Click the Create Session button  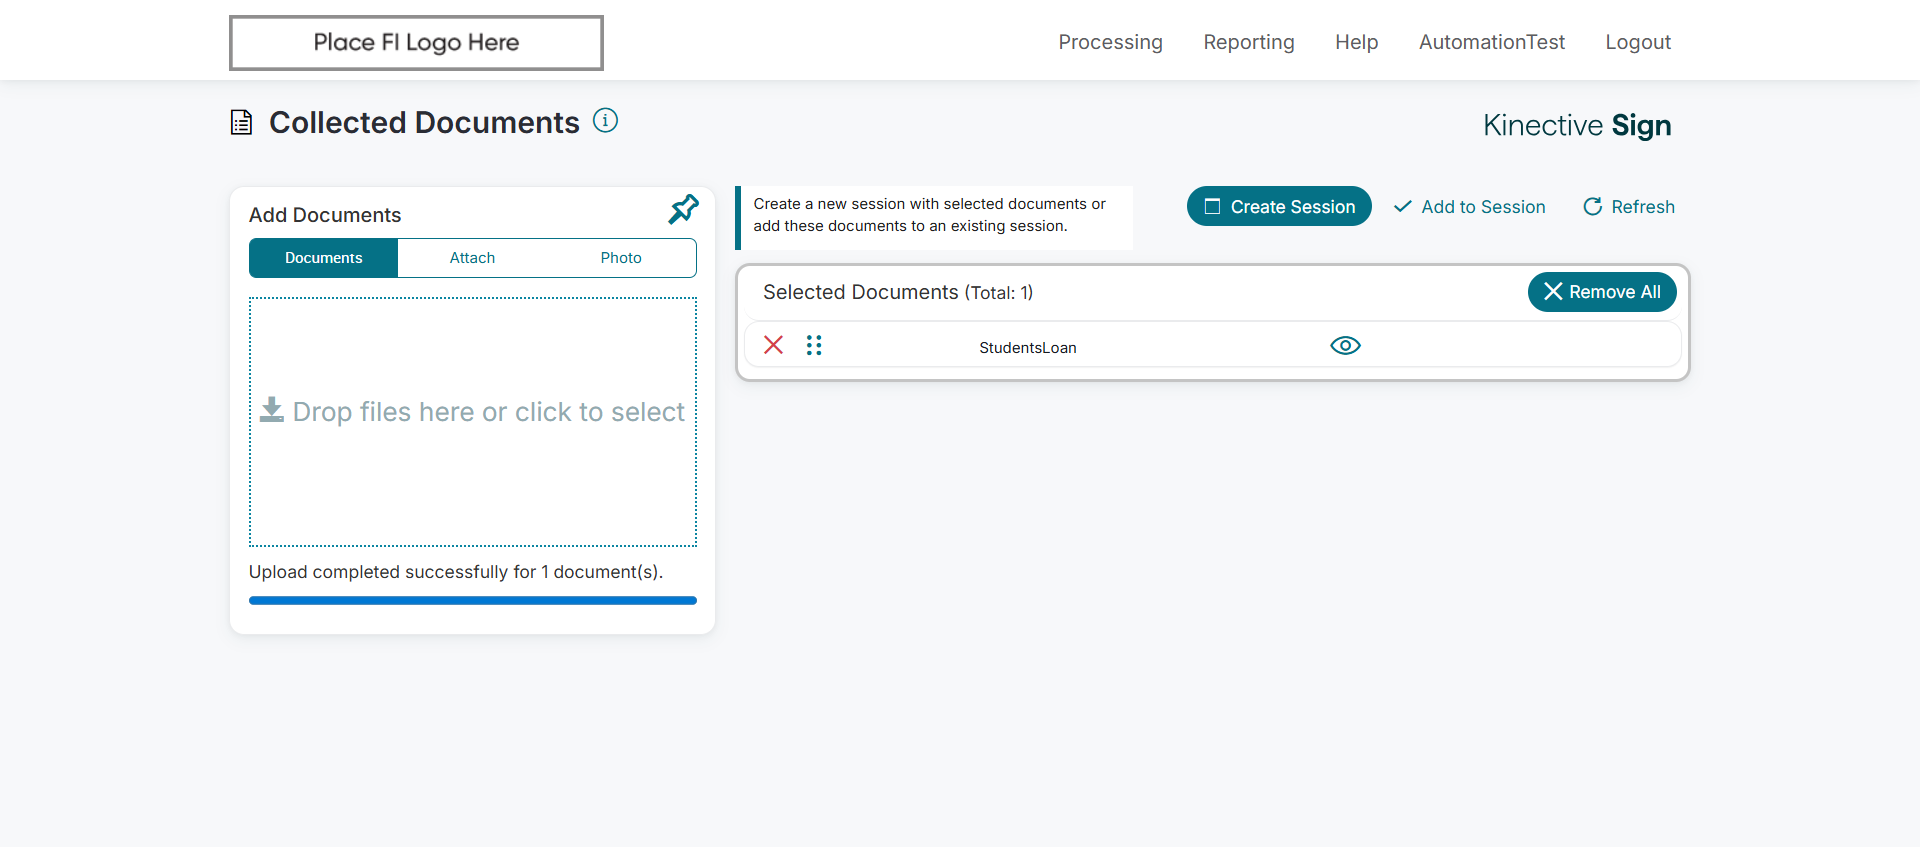tap(1279, 206)
